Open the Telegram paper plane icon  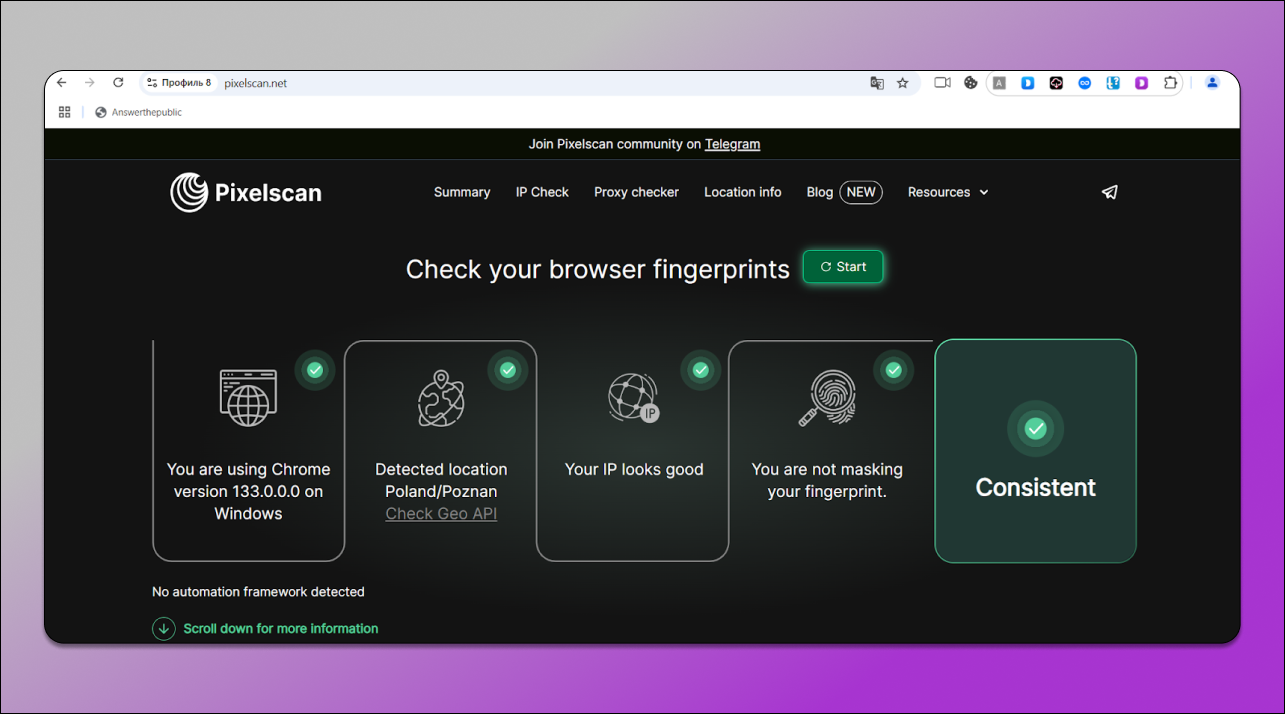click(1109, 192)
